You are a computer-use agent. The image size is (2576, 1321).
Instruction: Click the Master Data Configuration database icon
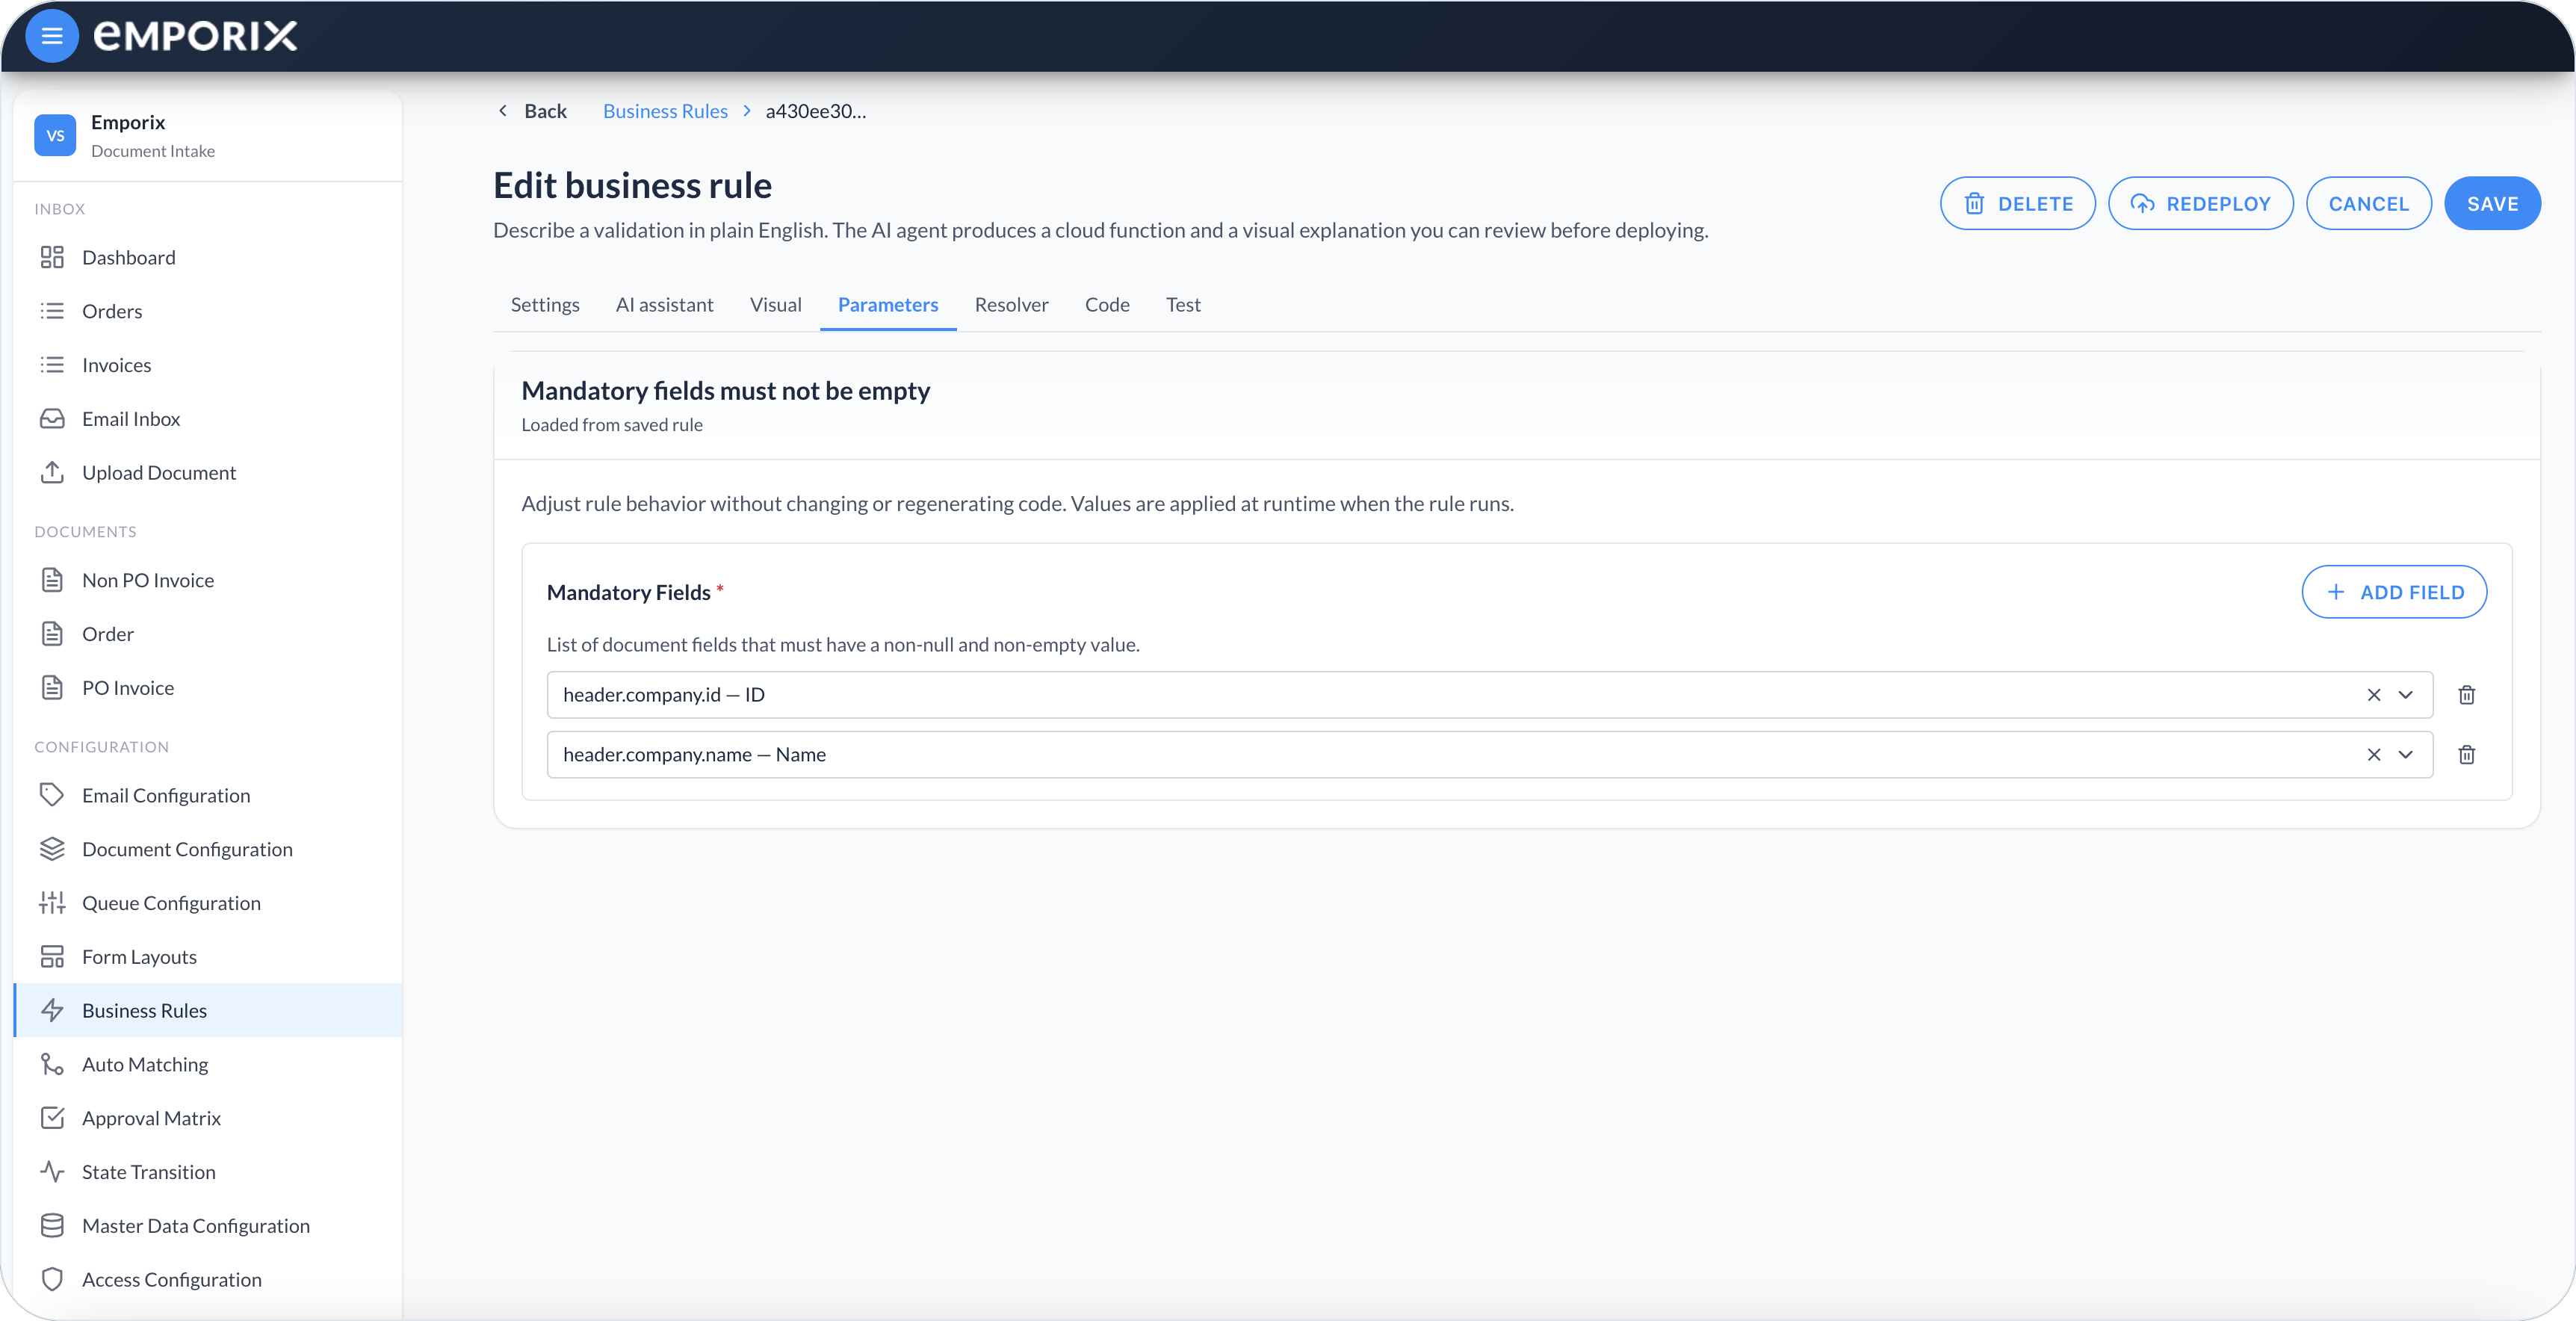coord(52,1225)
